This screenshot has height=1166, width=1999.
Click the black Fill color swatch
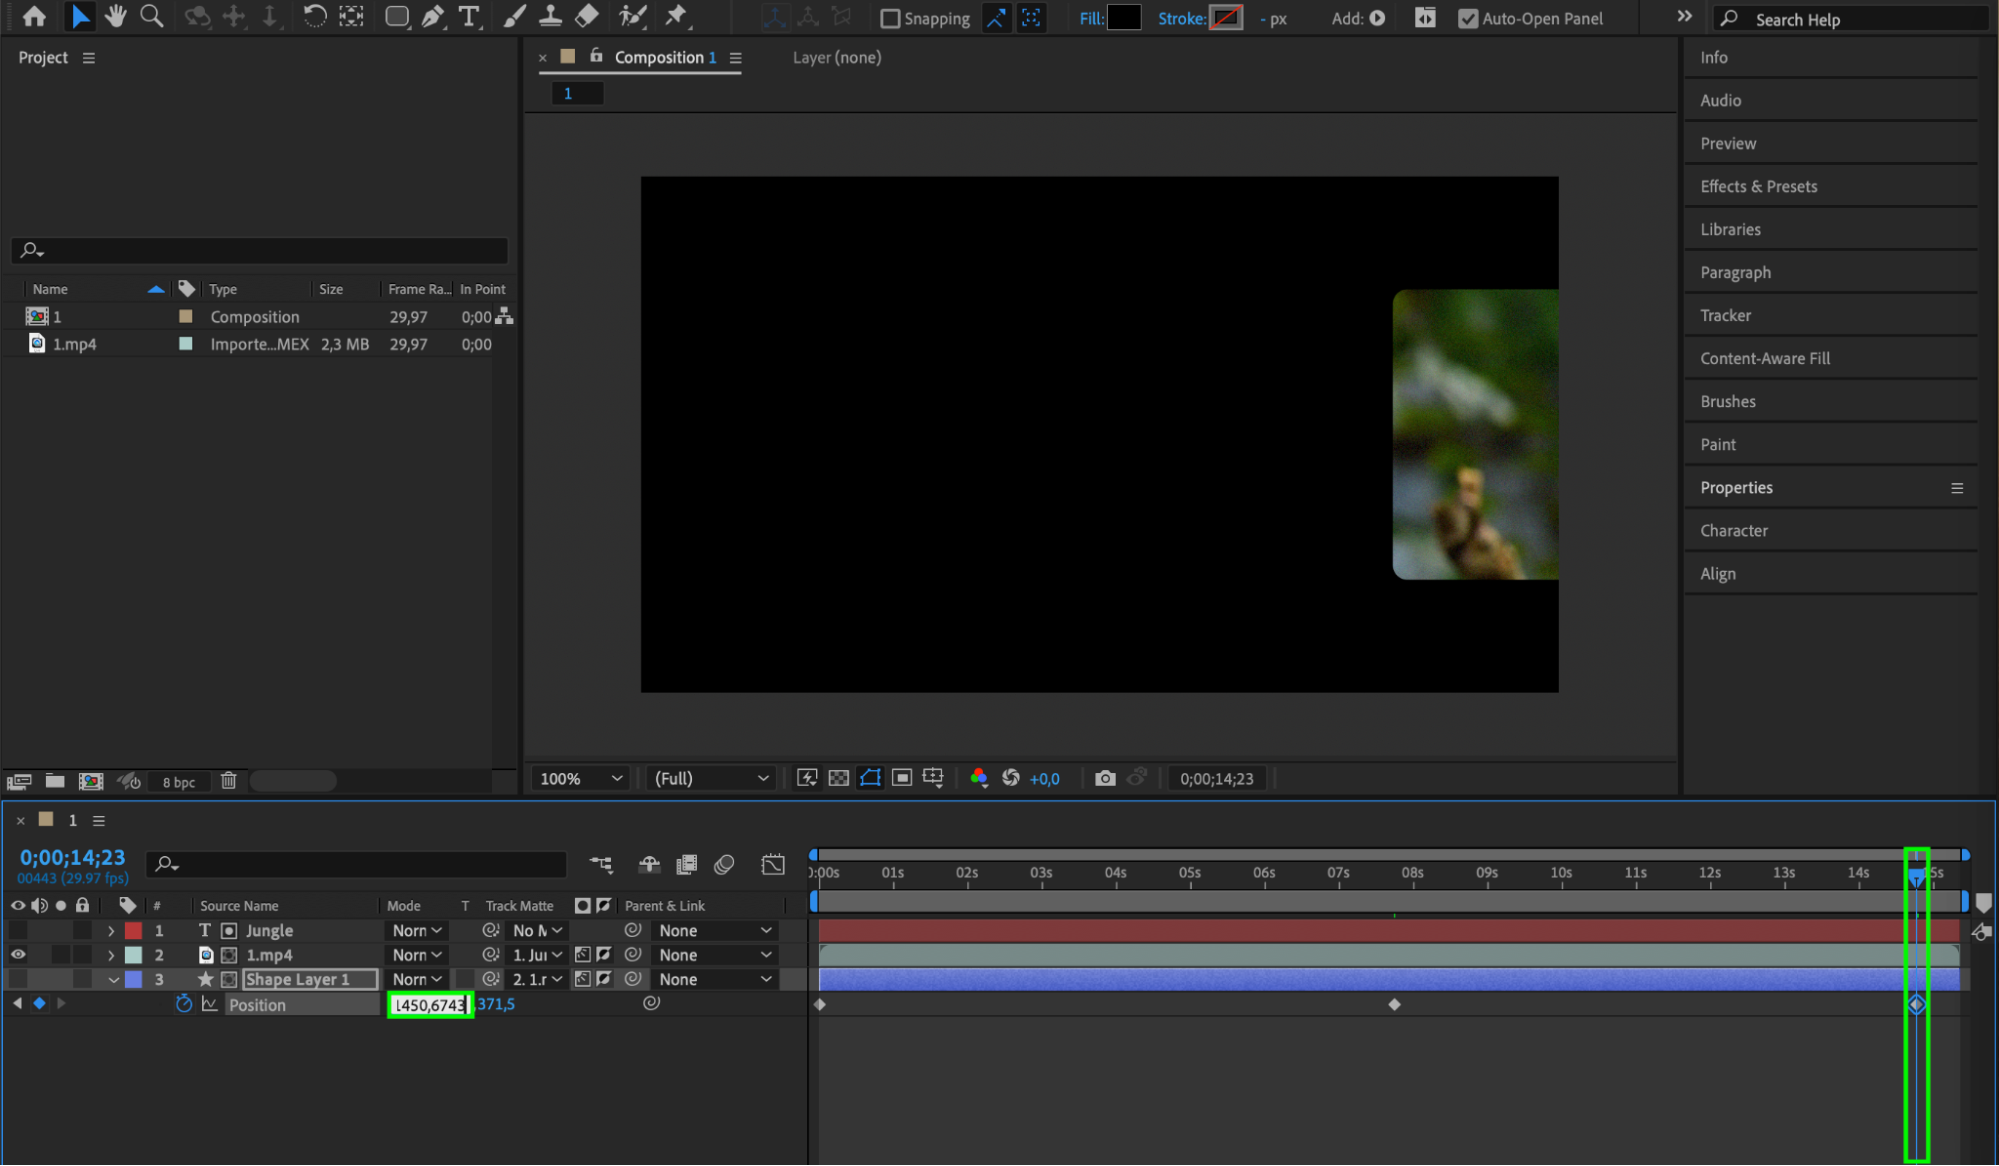(x=1124, y=17)
